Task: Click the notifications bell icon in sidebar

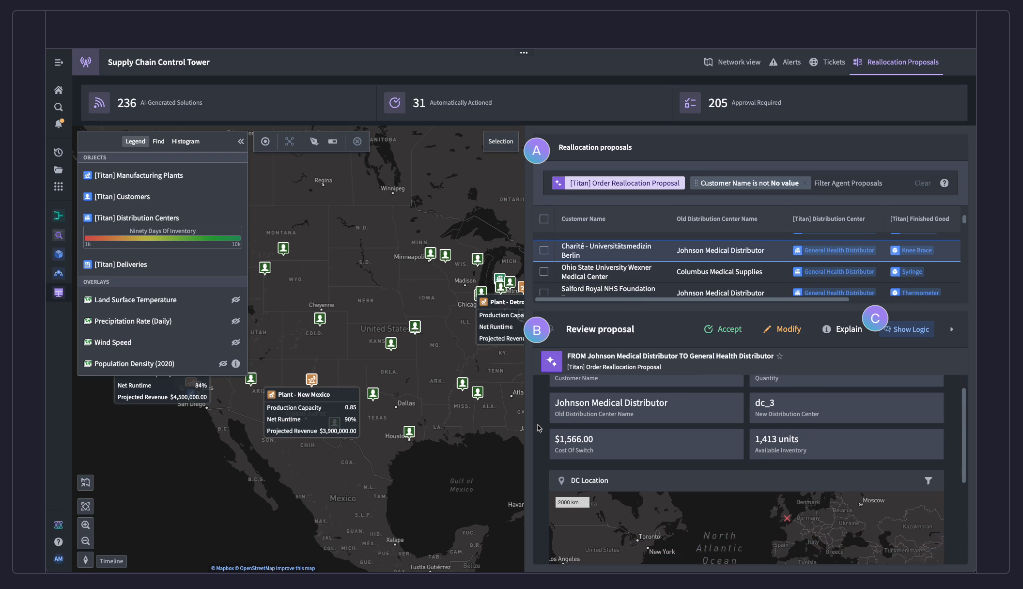Action: [59, 124]
